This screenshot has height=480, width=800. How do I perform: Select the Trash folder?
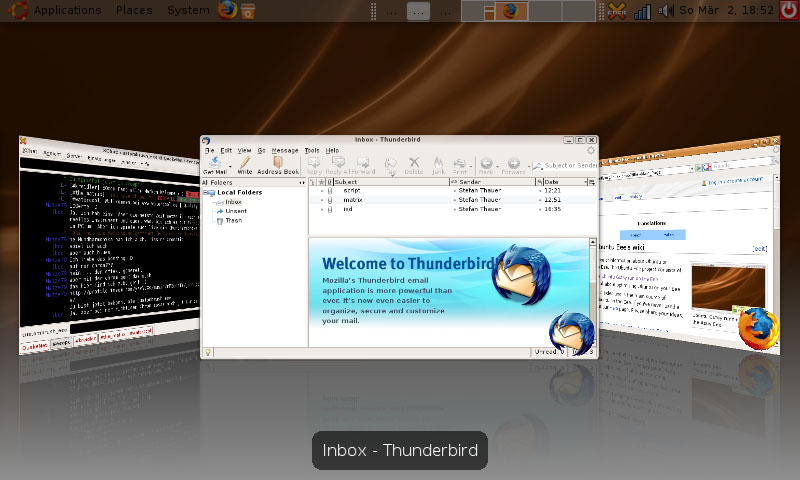pyautogui.click(x=233, y=220)
